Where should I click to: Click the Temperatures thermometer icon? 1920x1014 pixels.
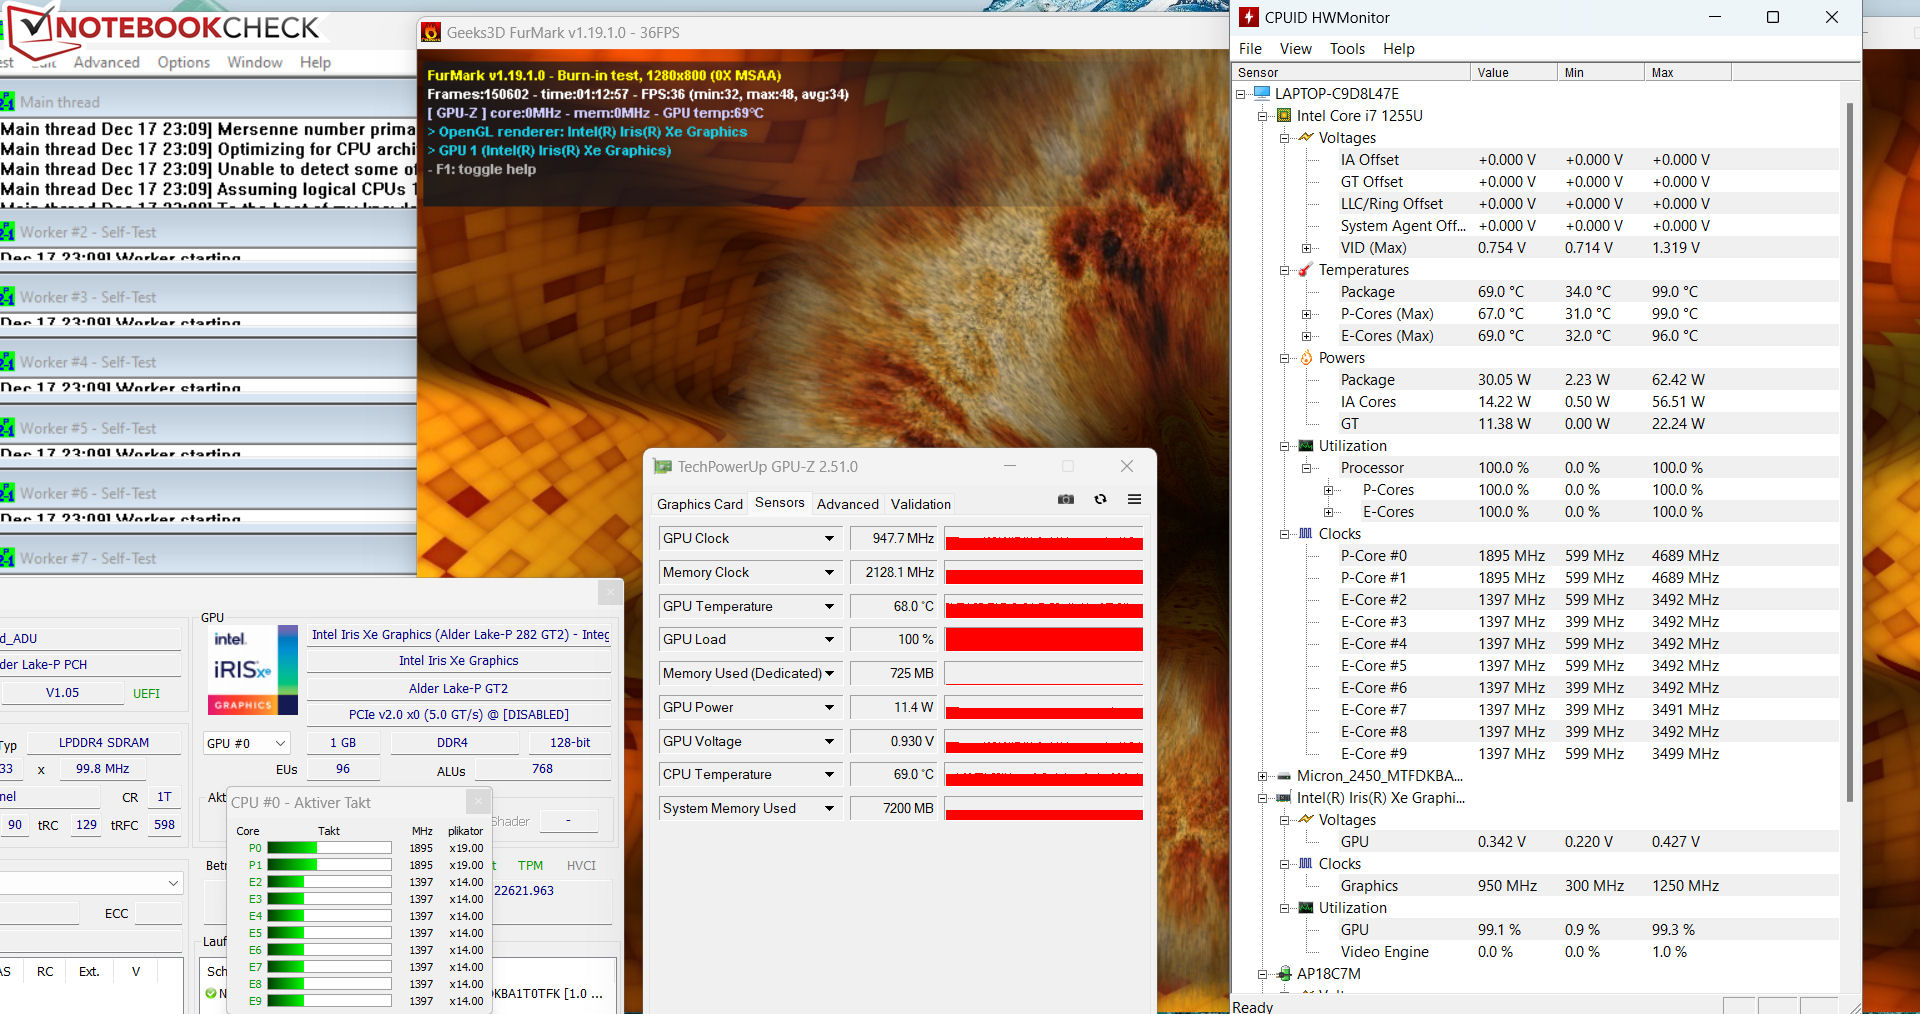click(x=1306, y=270)
